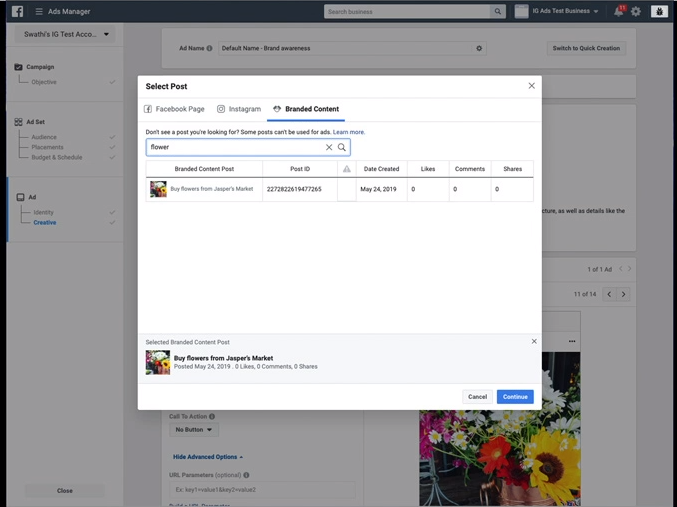
Task: Open the settings gear in top bar
Action: (636, 12)
